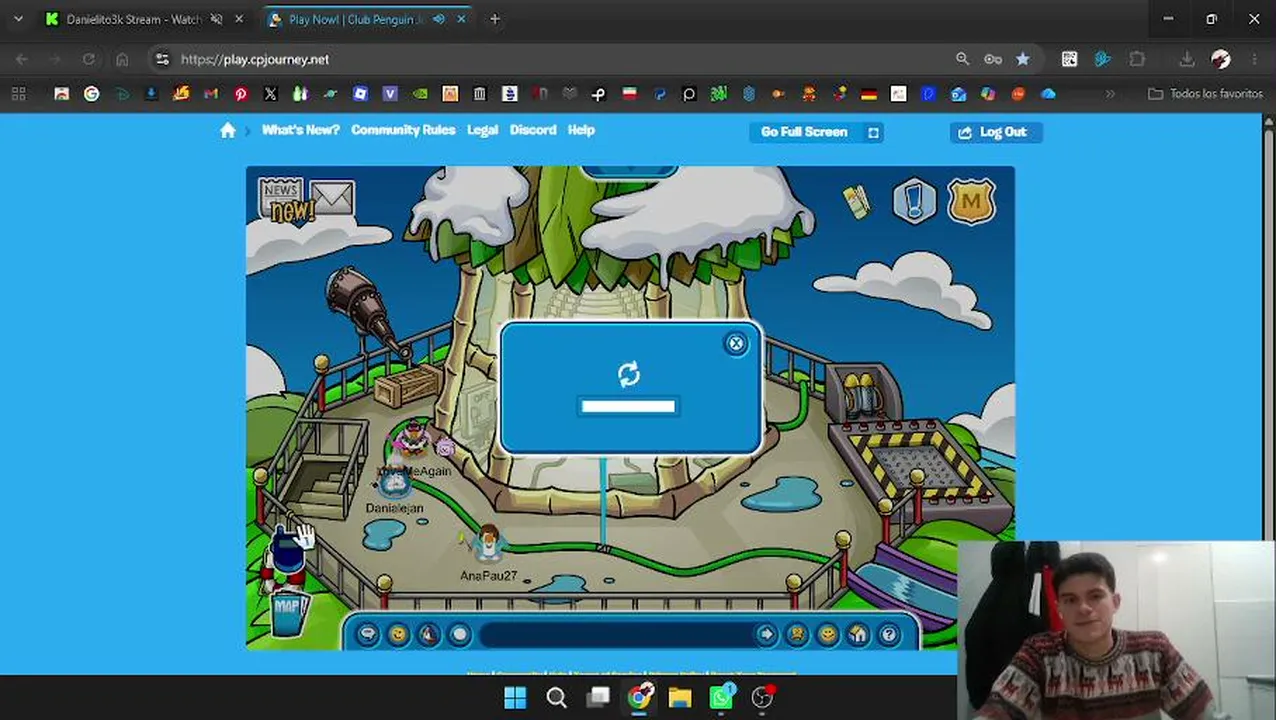This screenshot has height=720, width=1276.
Task: Open the zoom magnifier in address bar
Action: click(x=962, y=59)
